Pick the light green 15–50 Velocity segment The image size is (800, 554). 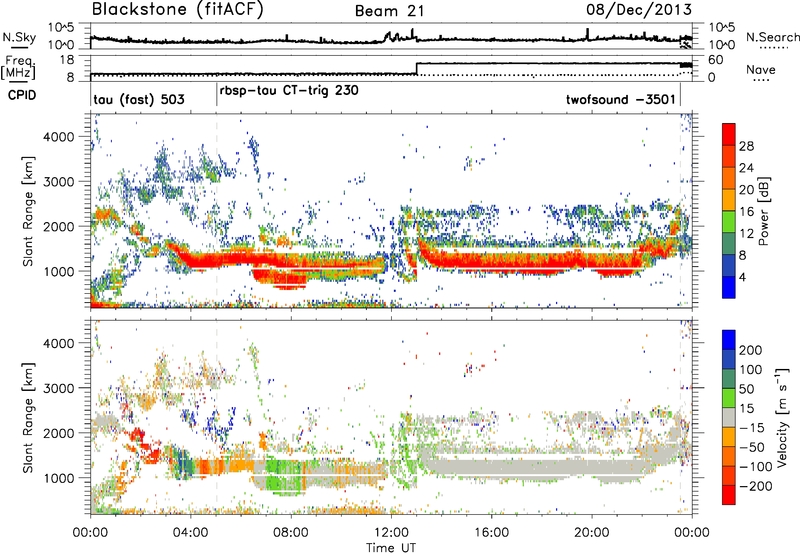(x=729, y=398)
